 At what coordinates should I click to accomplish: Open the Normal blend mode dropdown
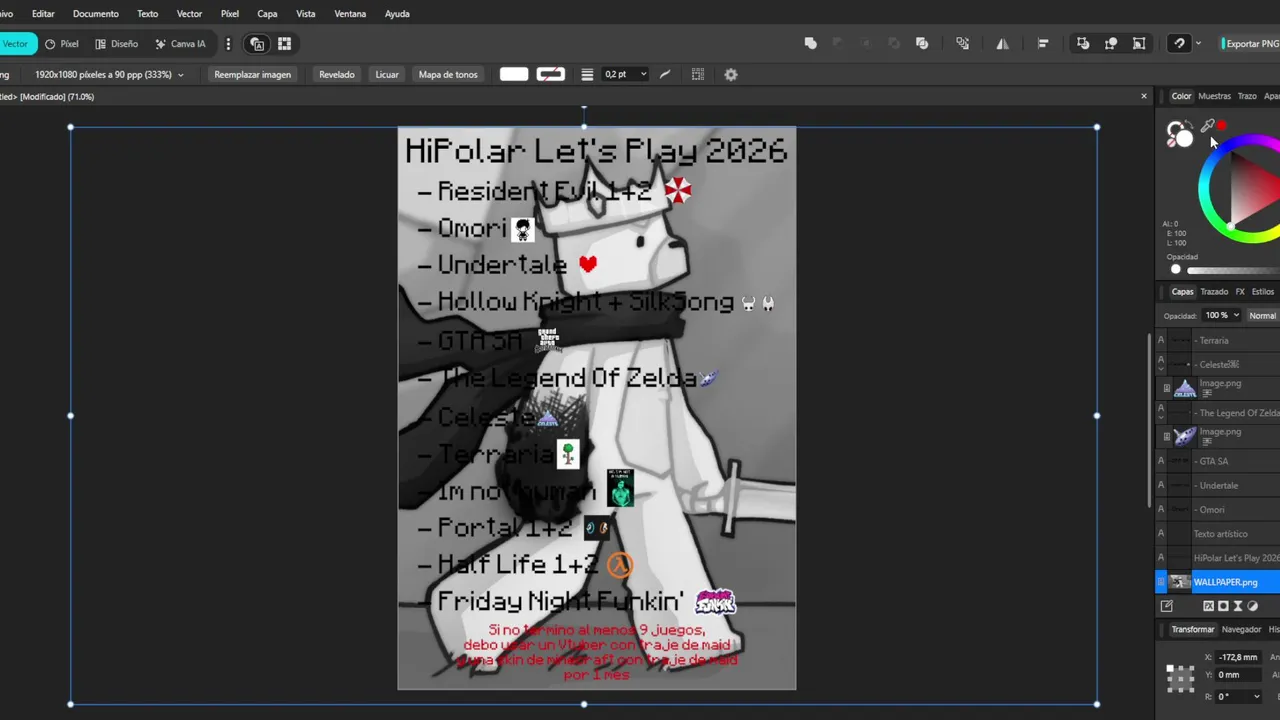1263,315
